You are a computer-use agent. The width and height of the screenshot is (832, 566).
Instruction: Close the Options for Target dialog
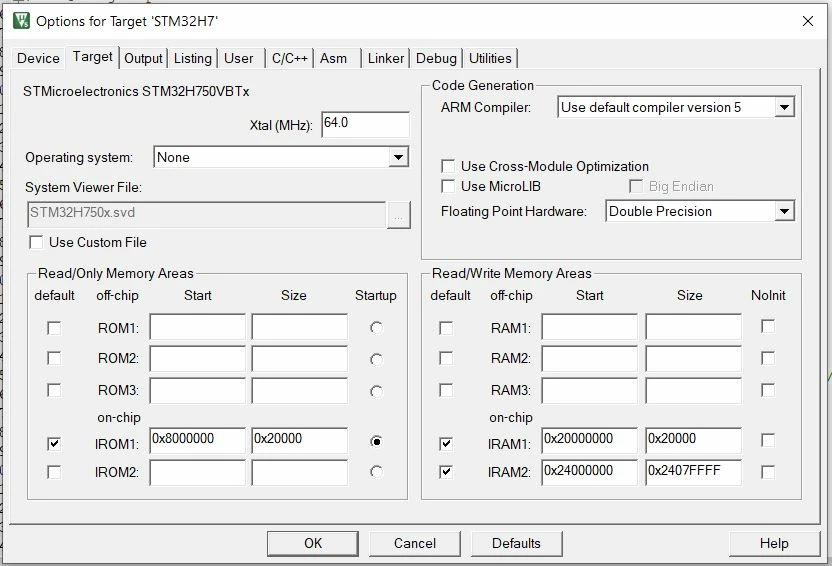coord(808,21)
